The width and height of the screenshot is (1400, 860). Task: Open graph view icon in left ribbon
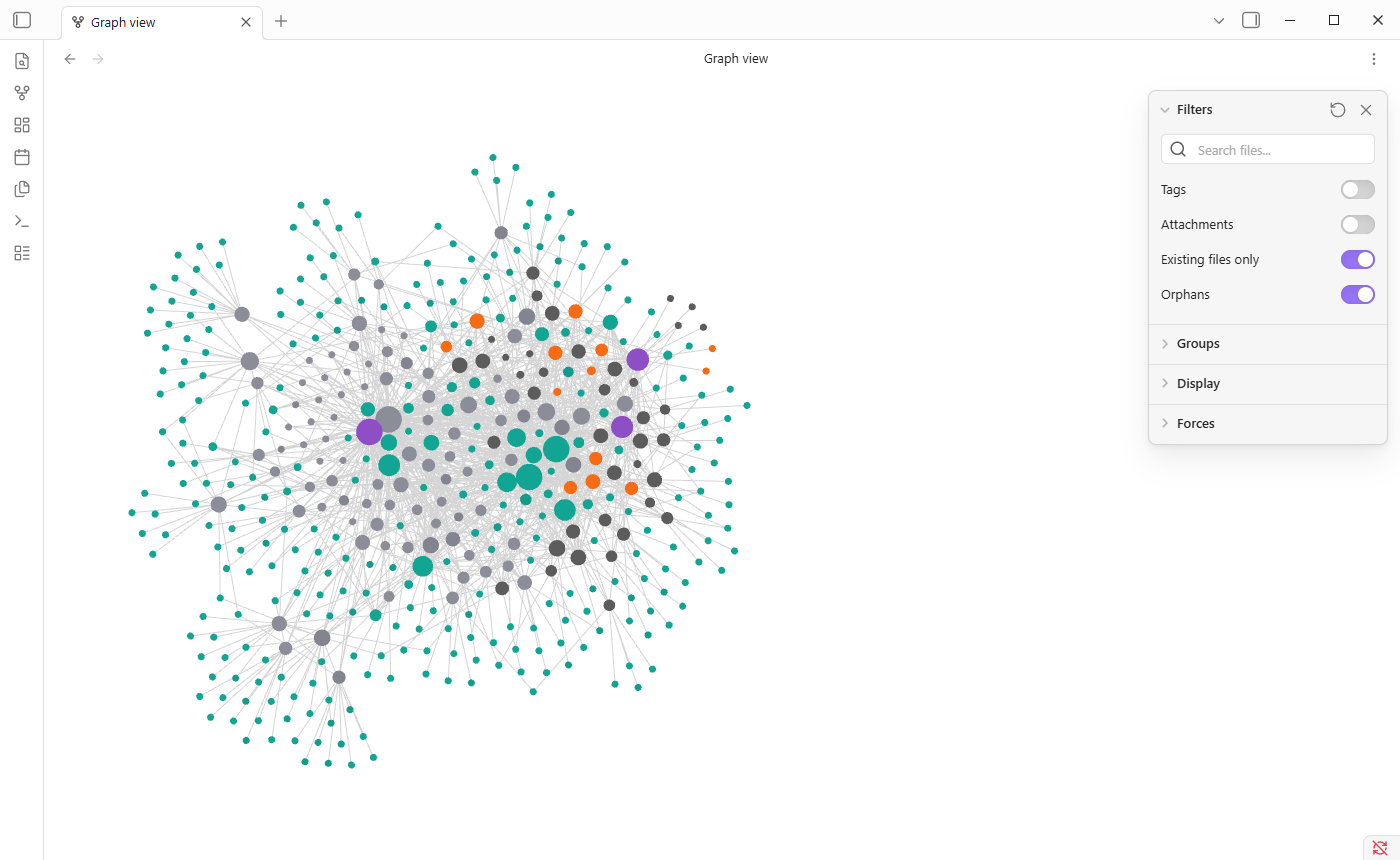22,93
